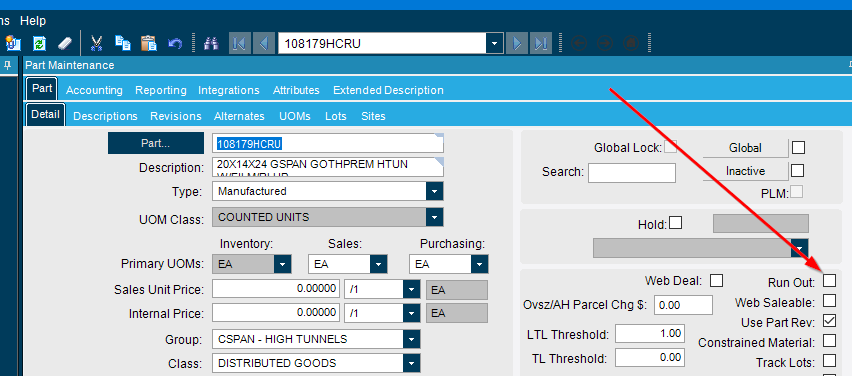Switch to the Reporting tab

click(x=161, y=90)
